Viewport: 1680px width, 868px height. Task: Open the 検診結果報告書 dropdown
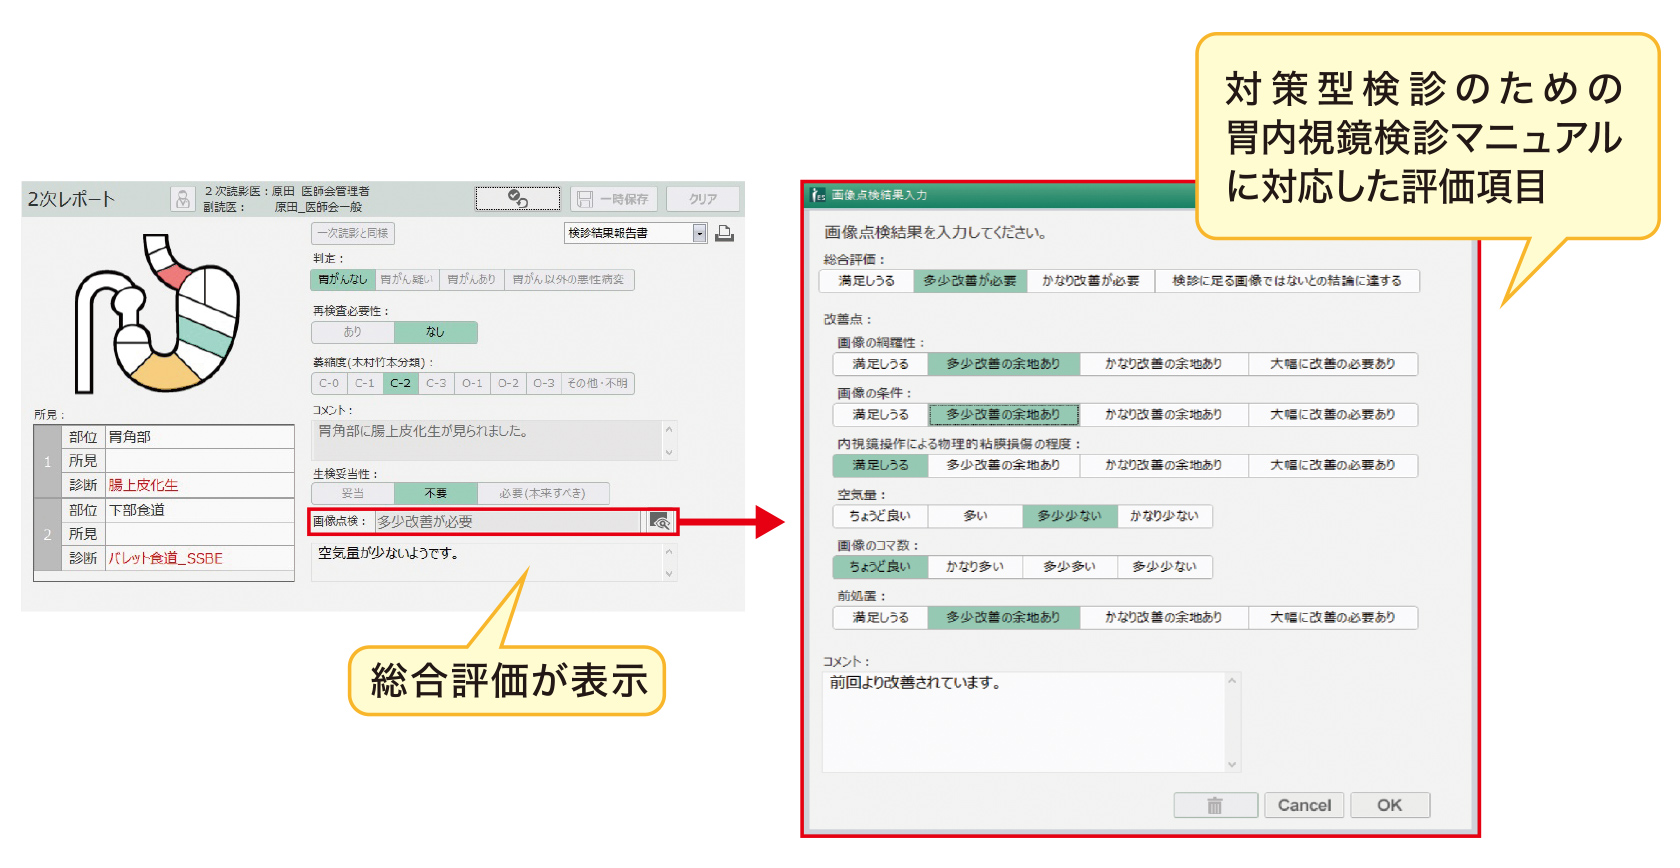[636, 233]
